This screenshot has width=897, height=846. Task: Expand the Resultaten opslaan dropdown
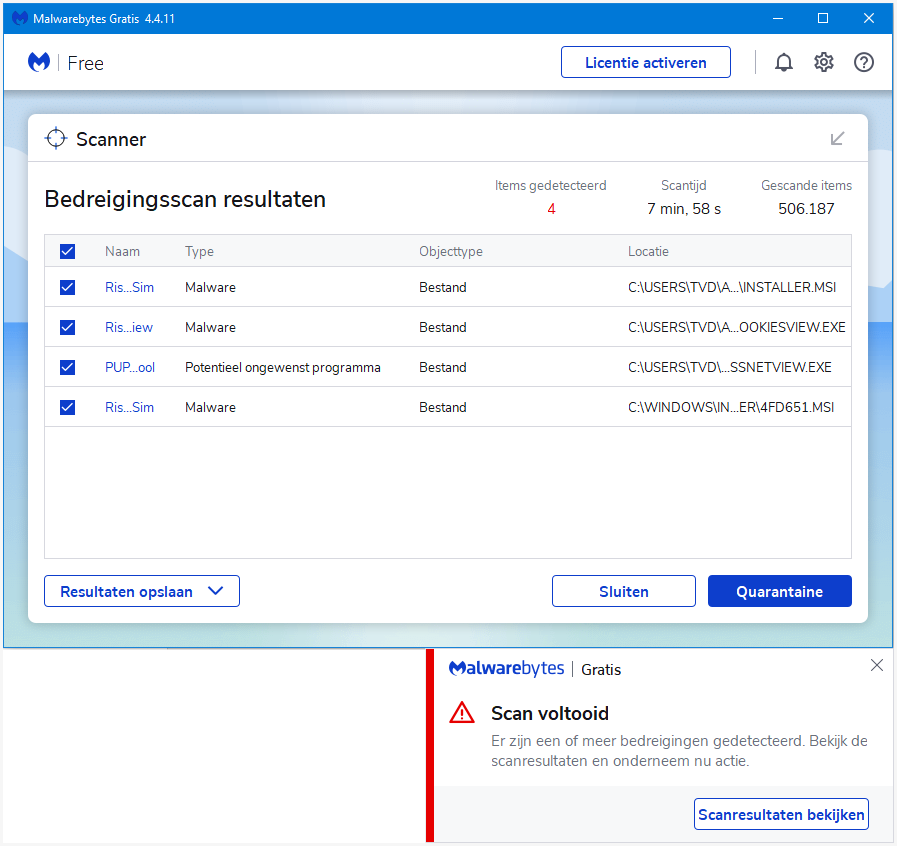tap(142, 591)
